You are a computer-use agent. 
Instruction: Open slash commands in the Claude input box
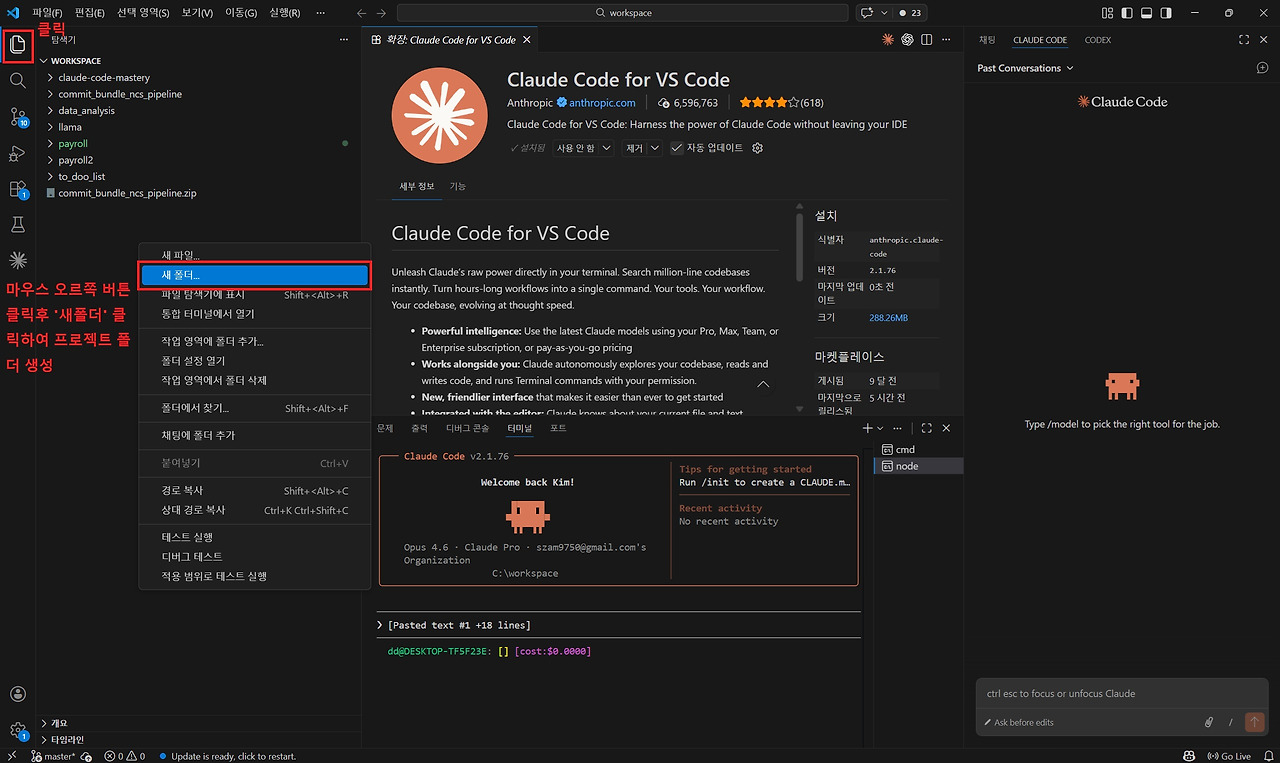pos(1231,722)
